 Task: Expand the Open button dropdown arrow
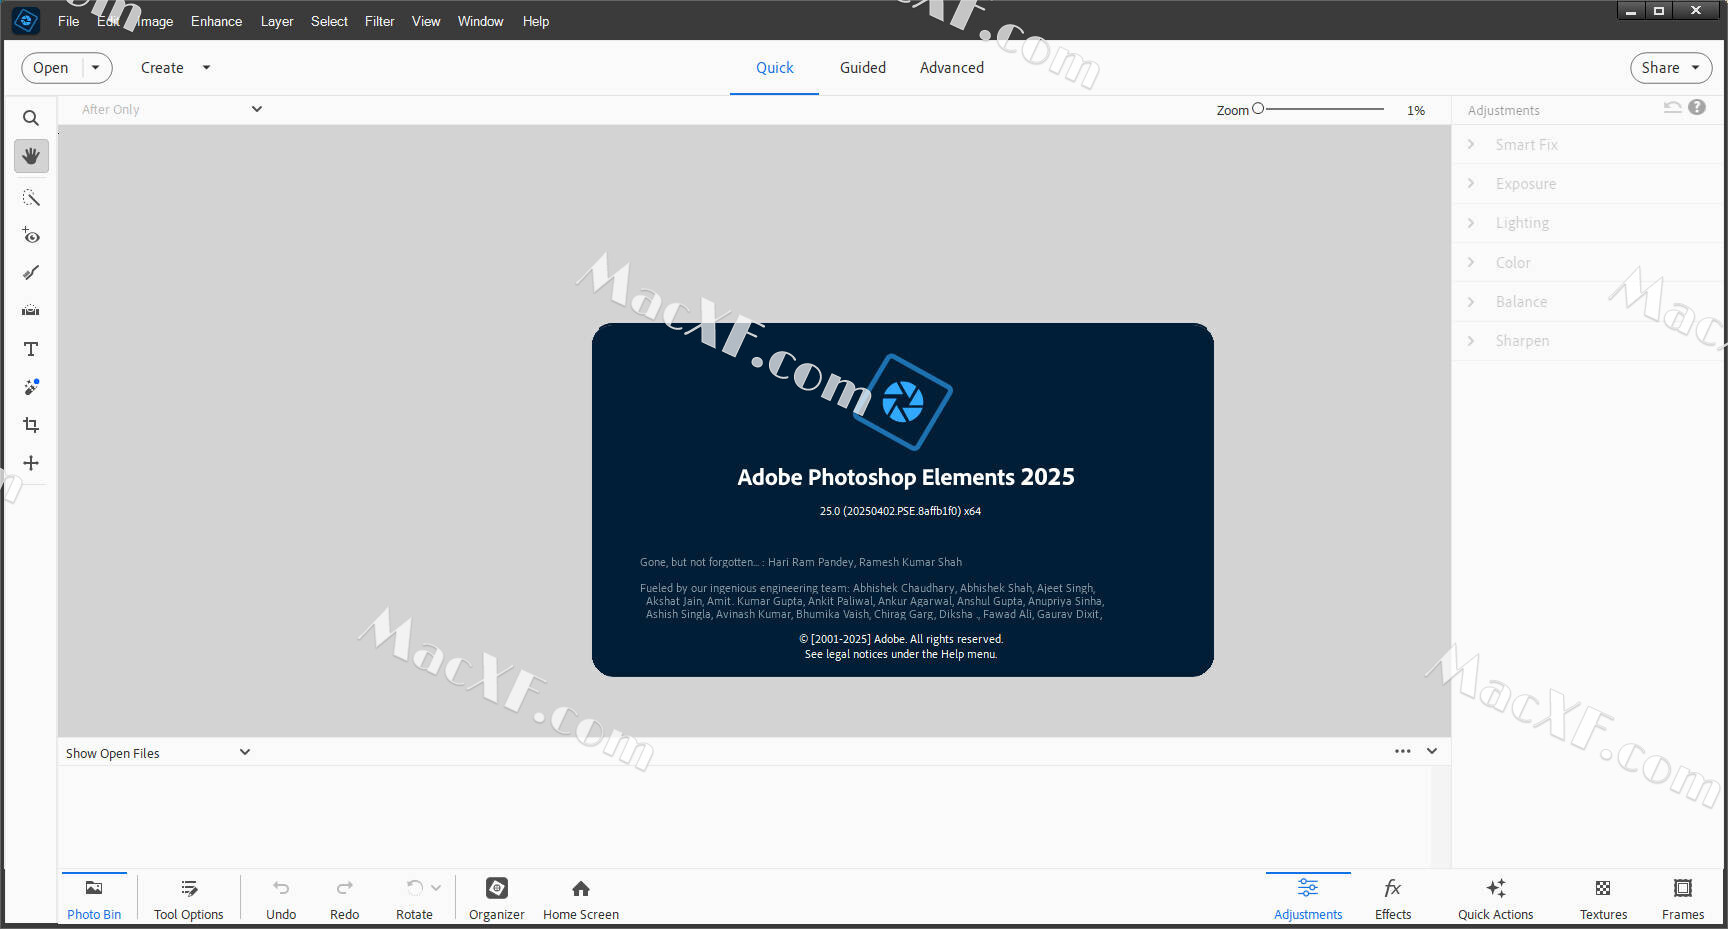[96, 68]
